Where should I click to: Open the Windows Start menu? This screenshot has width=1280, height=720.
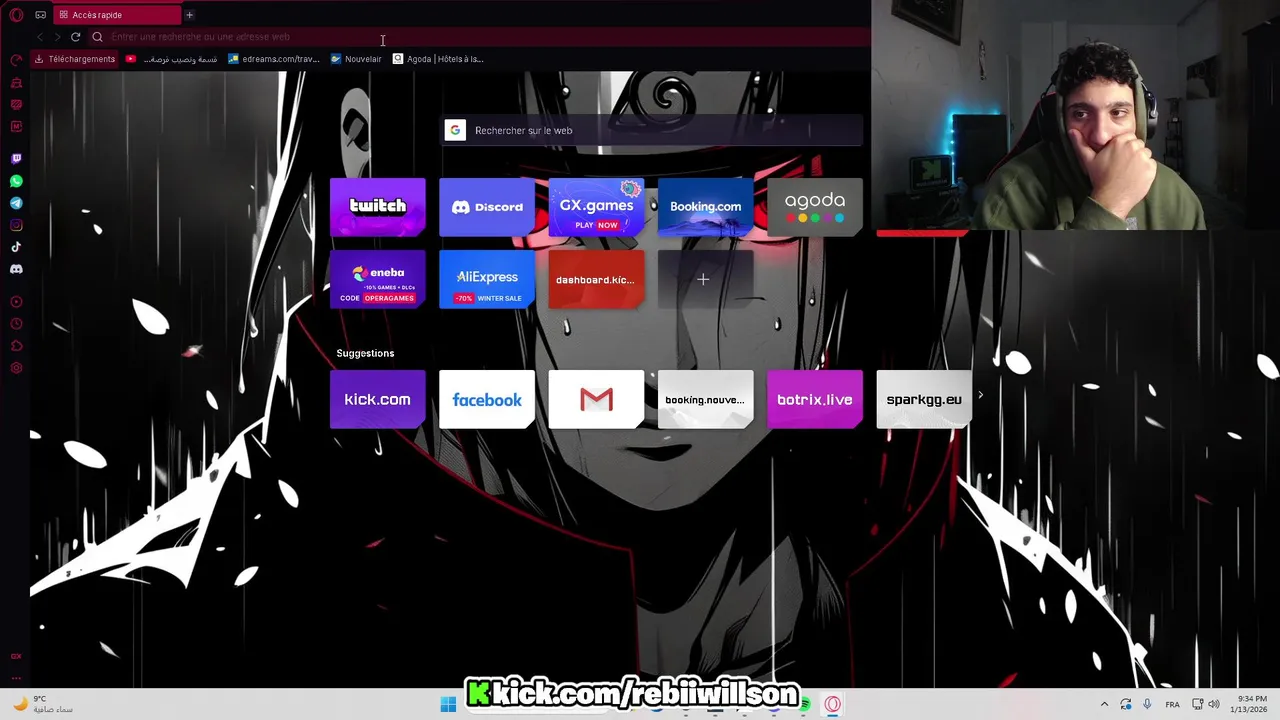448,704
